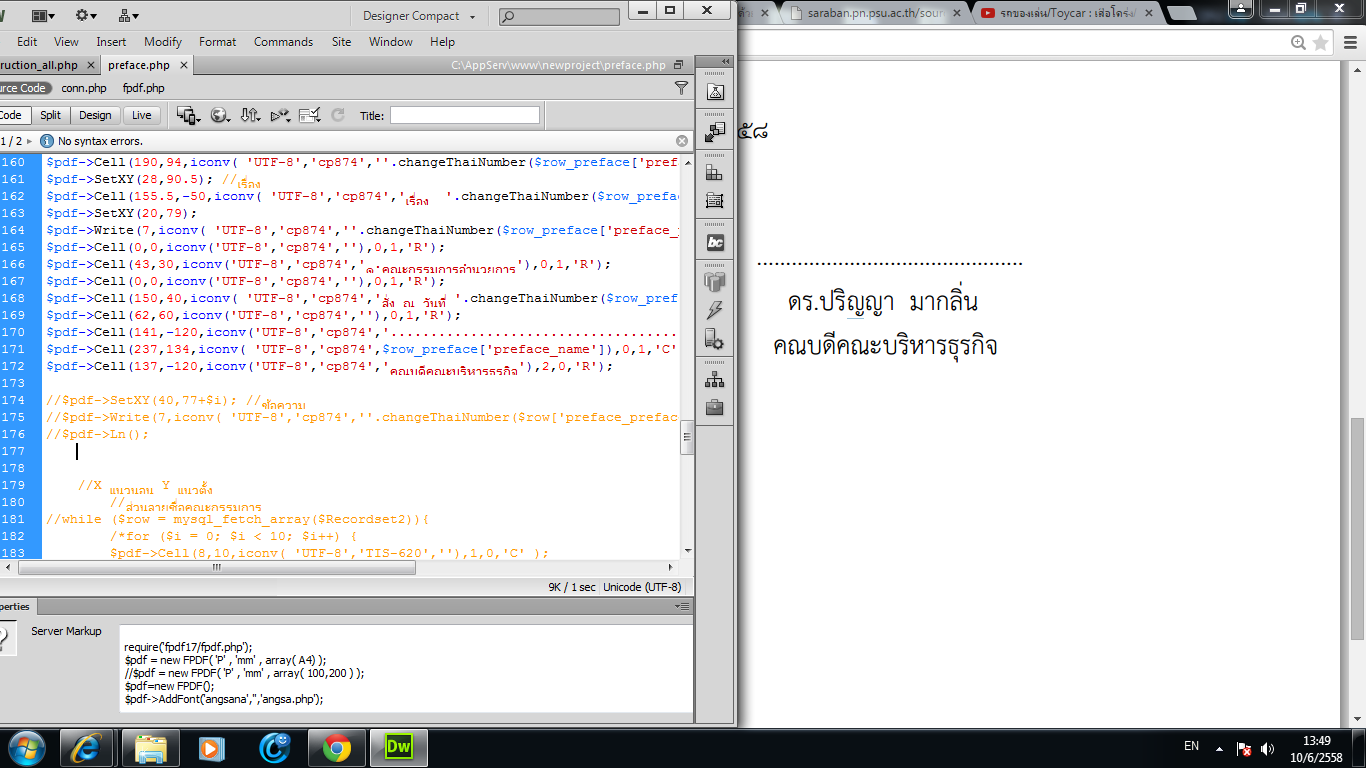Viewport: 1366px width, 768px height.
Task: Open the Modify menu
Action: (163, 42)
